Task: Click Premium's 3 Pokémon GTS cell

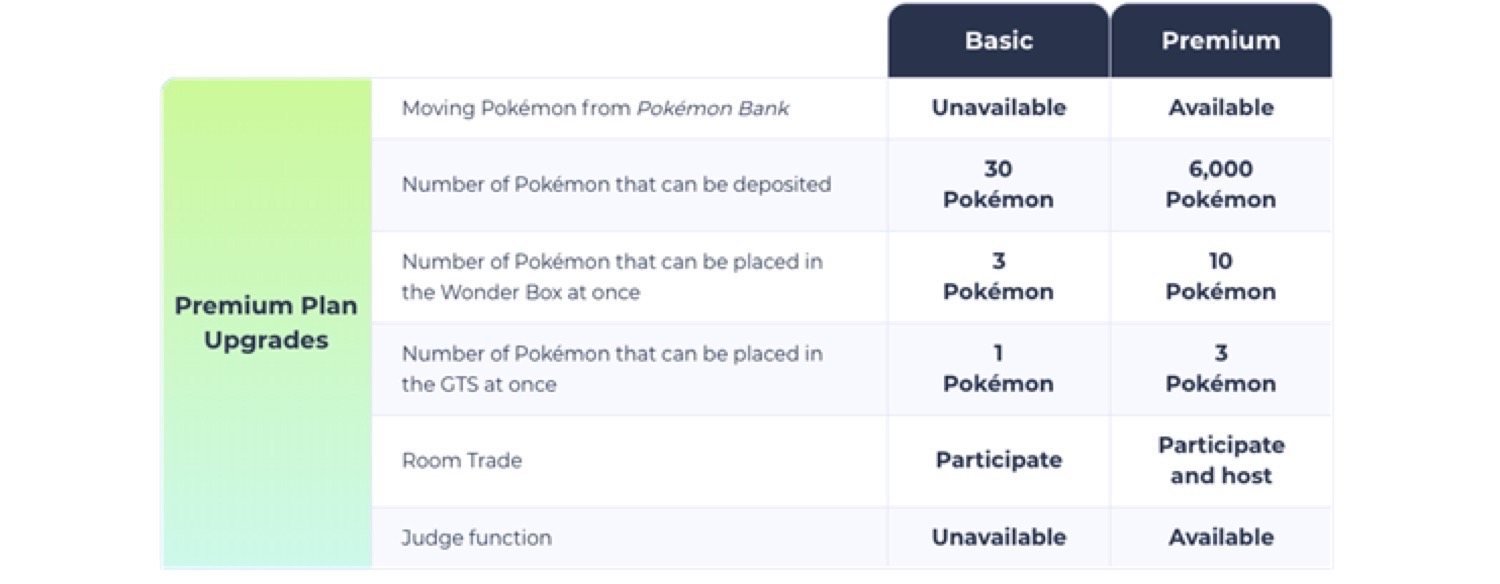Action: click(1220, 369)
